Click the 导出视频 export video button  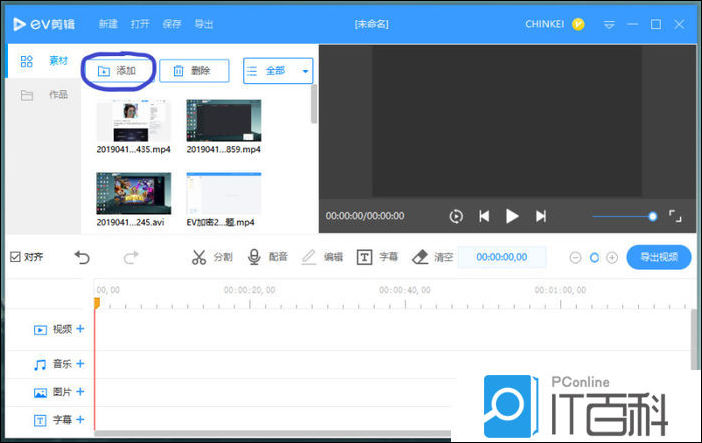659,257
